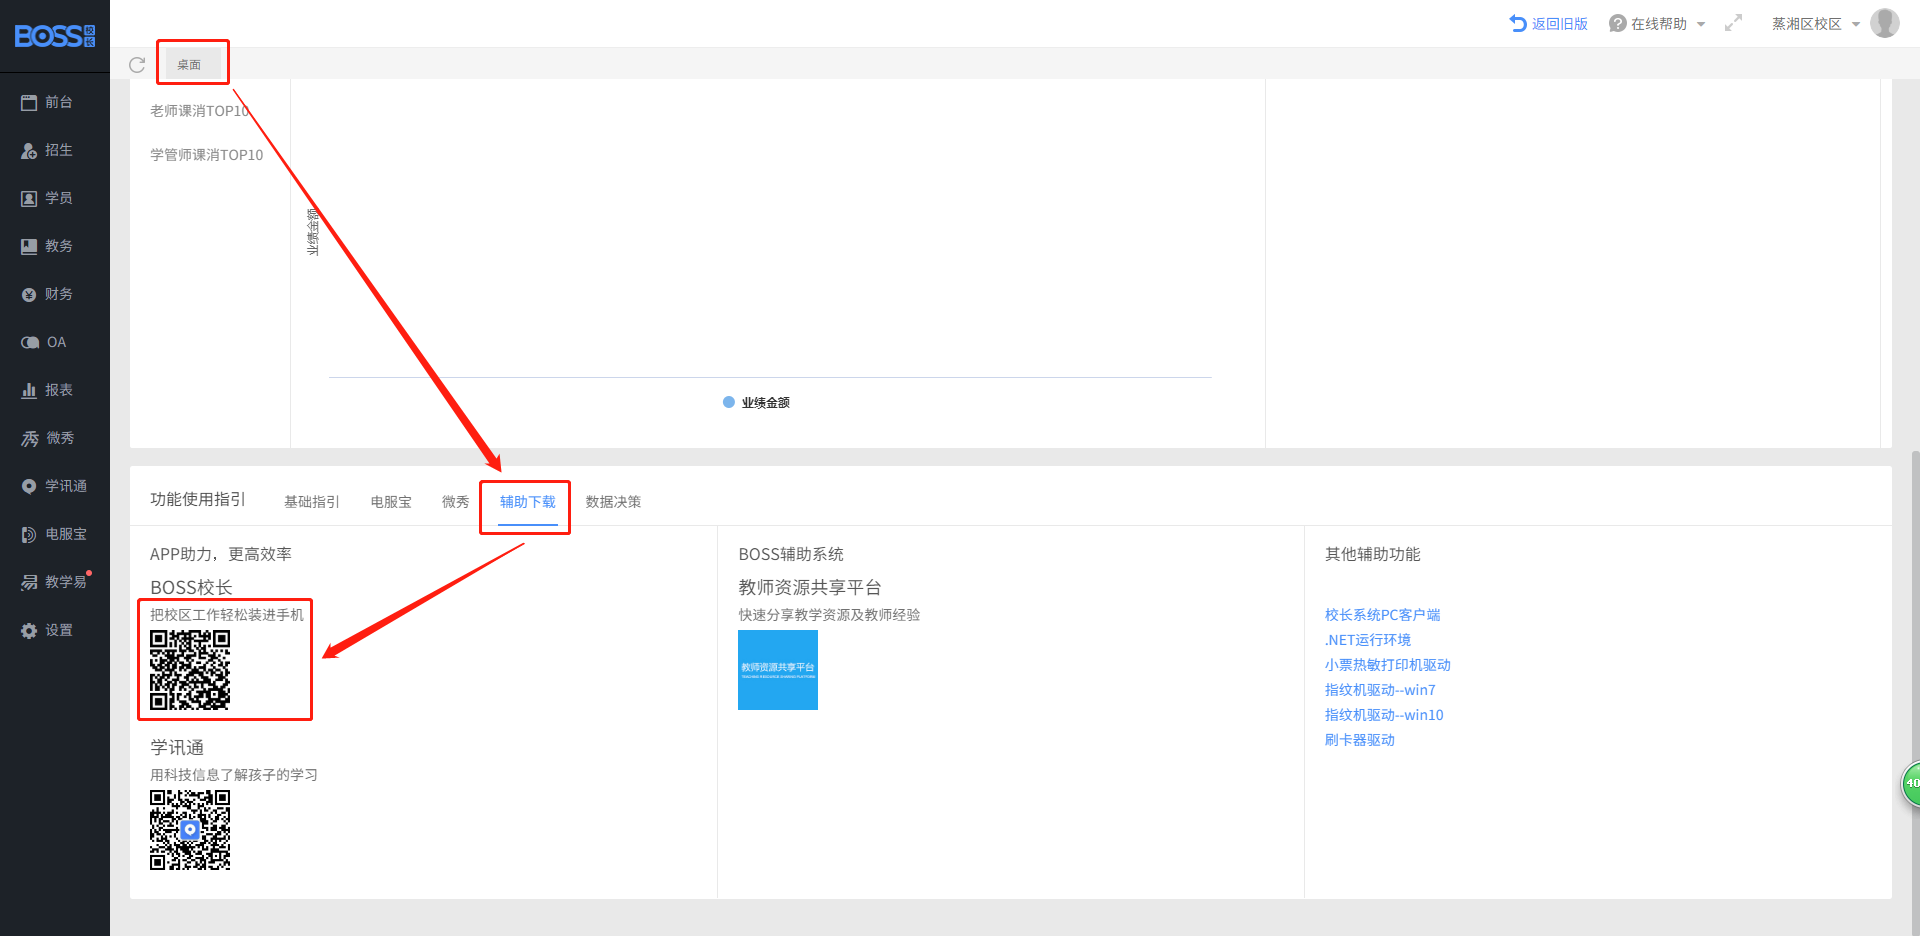Open the 教务 sidebar icon
The height and width of the screenshot is (936, 1920).
click(29, 246)
